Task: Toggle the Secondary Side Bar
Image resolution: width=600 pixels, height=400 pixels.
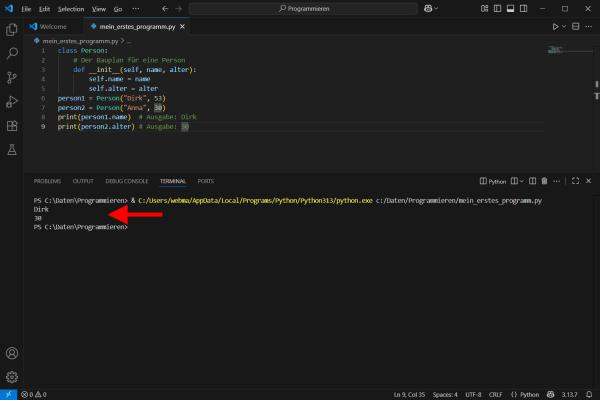Action: point(523,8)
